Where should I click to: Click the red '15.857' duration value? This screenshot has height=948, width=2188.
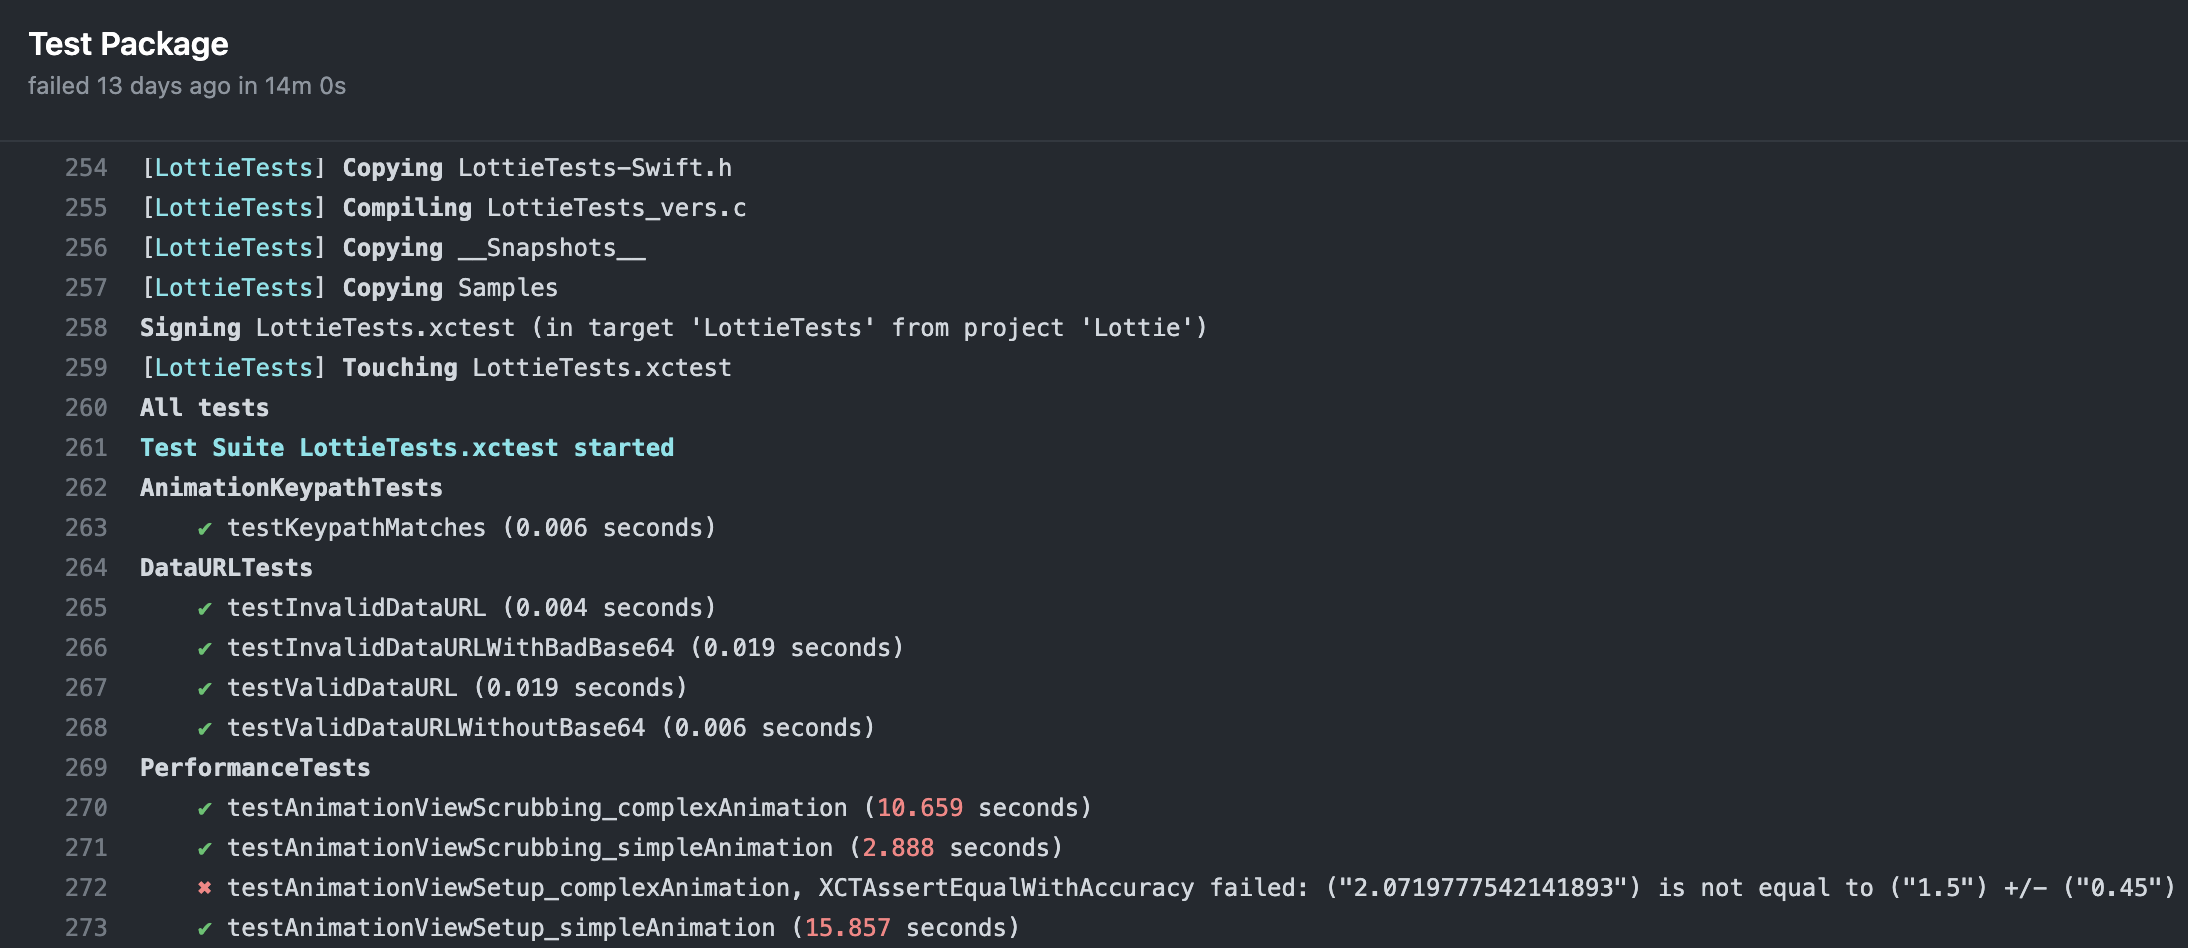tap(847, 928)
